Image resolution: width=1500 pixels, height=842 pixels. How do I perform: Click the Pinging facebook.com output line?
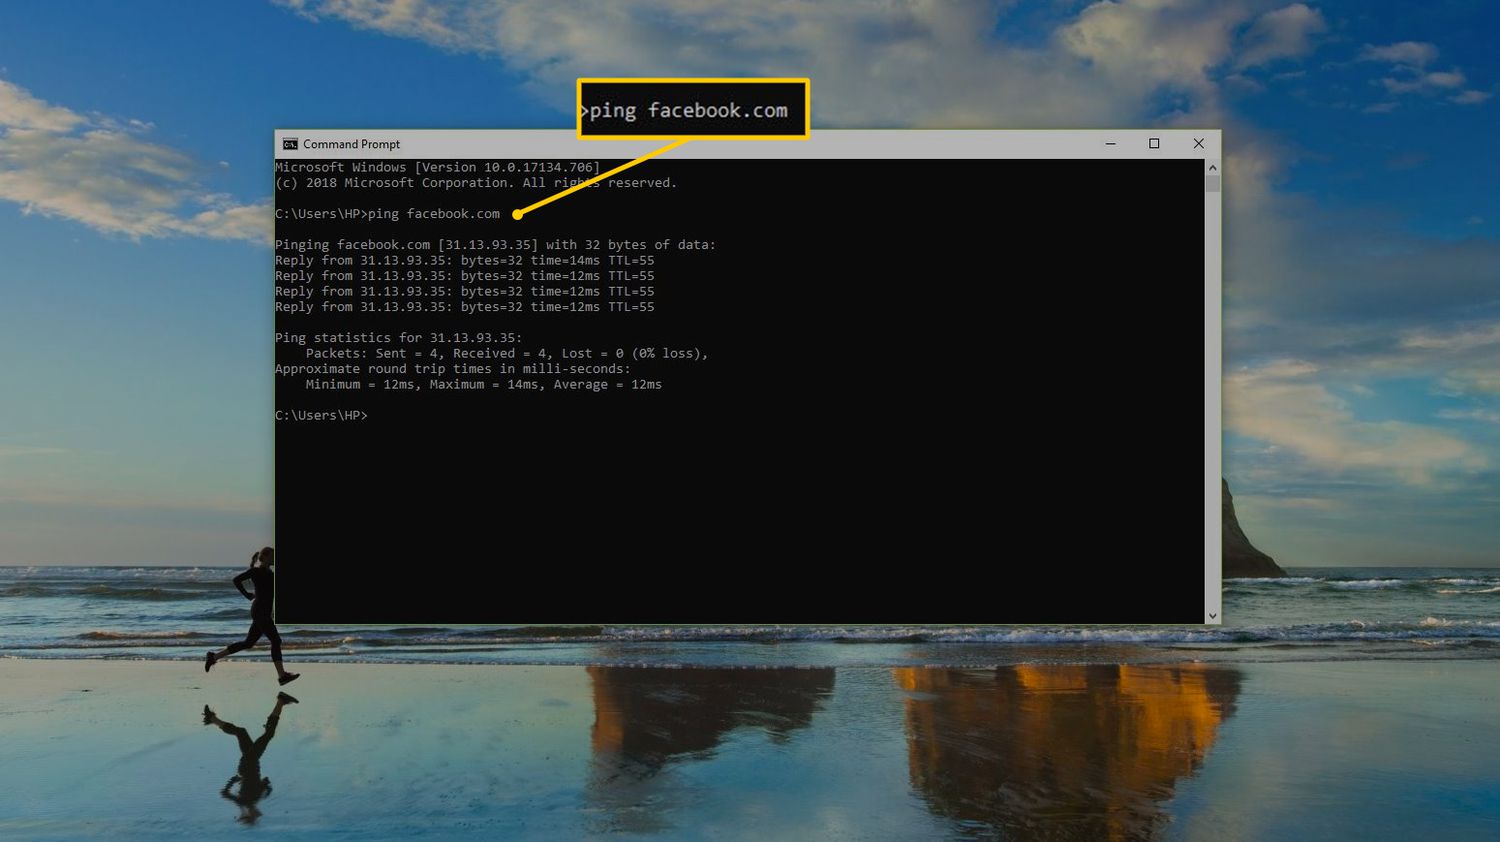click(x=495, y=245)
